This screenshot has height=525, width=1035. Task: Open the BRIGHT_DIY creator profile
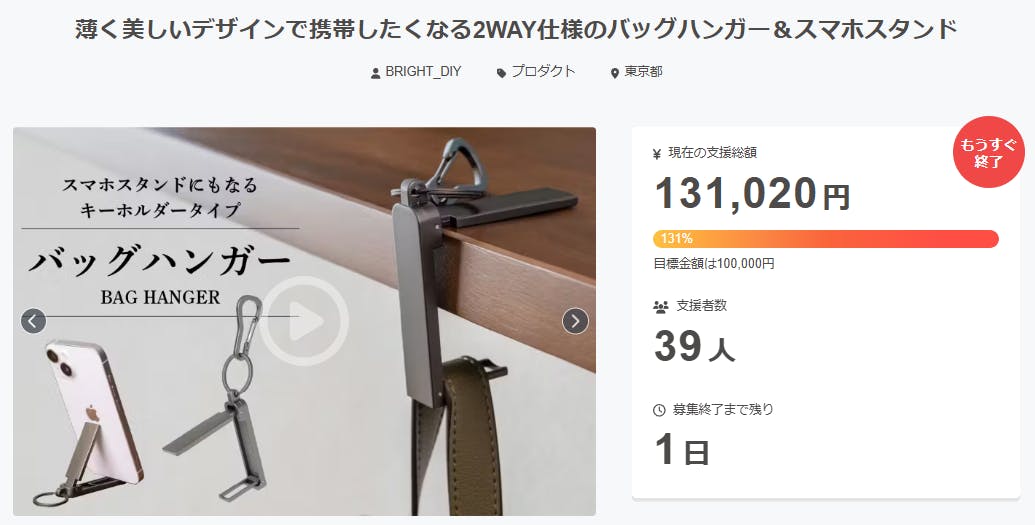[x=423, y=72]
